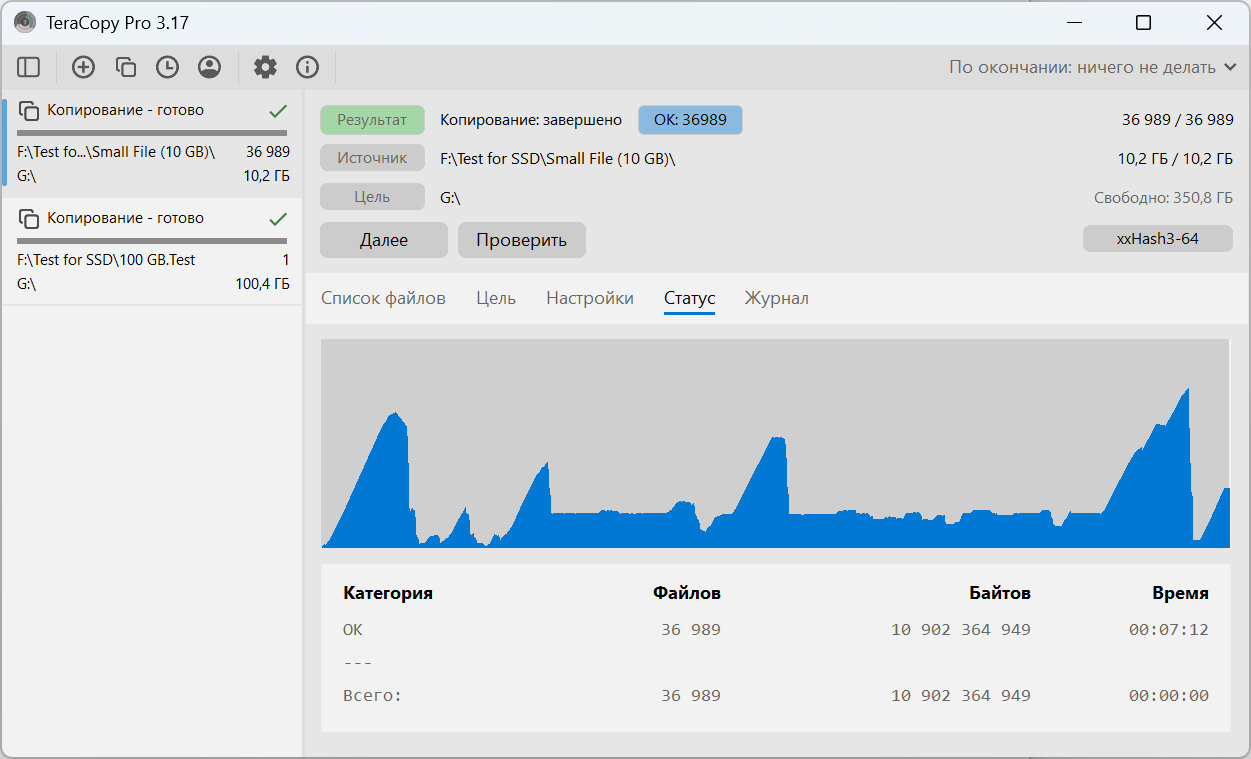
Task: Click the green checkmark of Small File task
Action: tap(278, 111)
